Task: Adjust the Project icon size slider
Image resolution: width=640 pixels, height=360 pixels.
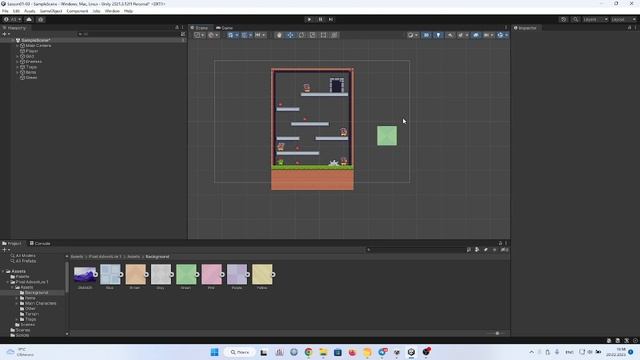Action: click(x=497, y=333)
